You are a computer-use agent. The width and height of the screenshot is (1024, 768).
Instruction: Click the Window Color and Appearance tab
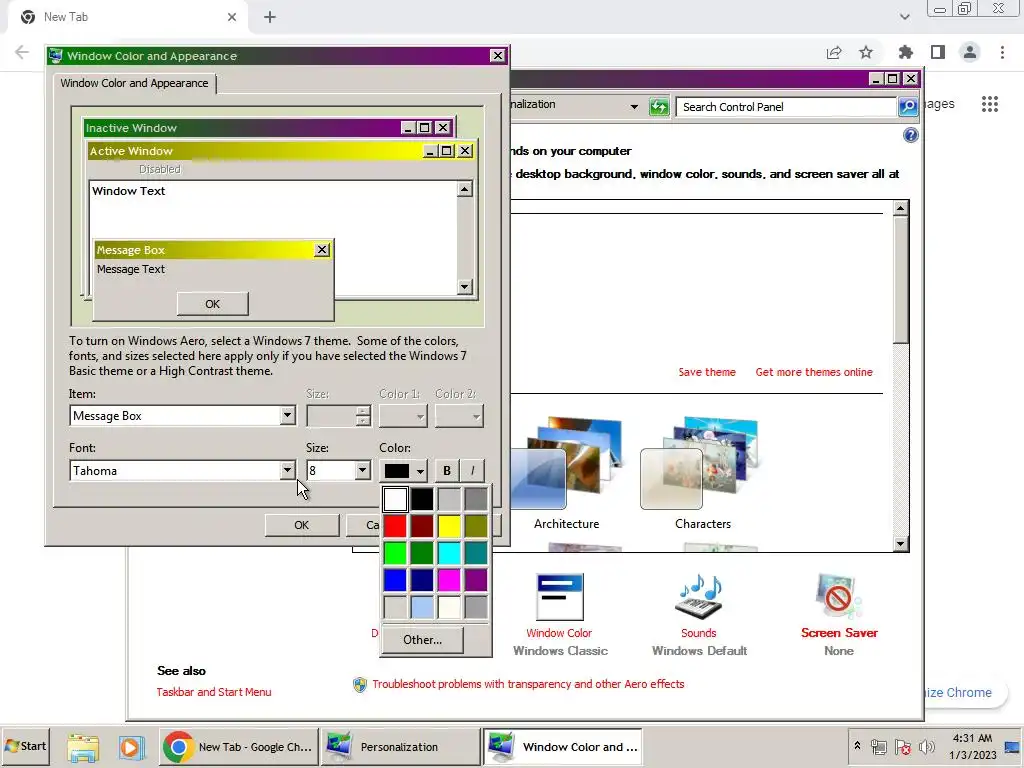coord(135,83)
